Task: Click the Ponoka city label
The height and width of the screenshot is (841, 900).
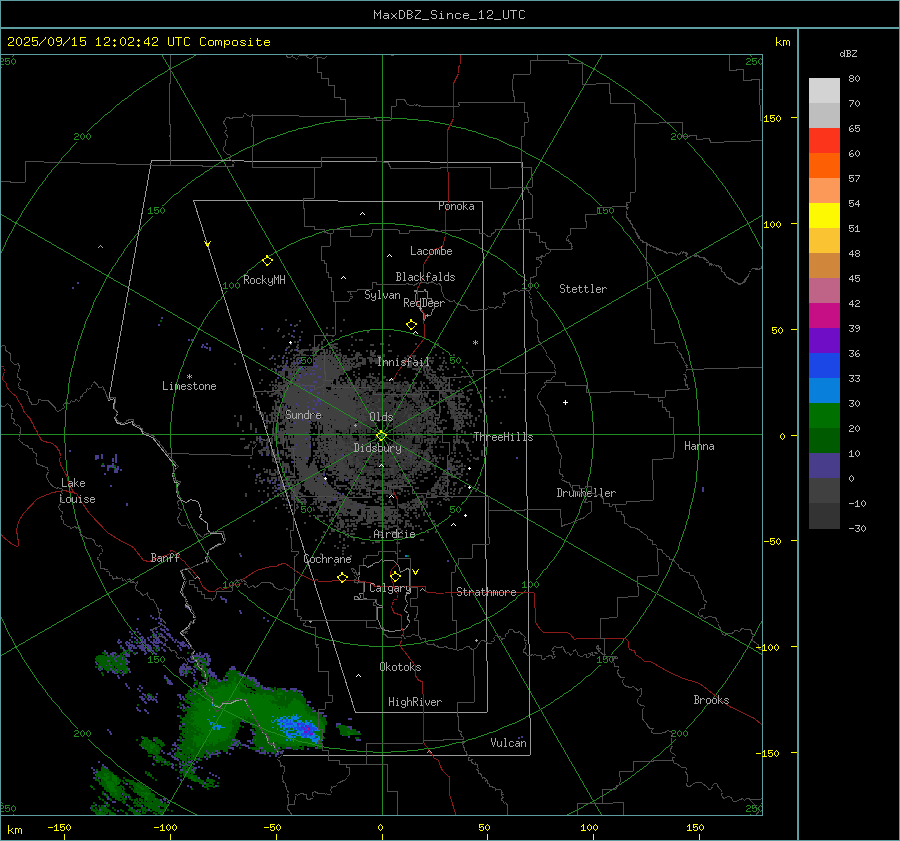Action: tap(456, 206)
